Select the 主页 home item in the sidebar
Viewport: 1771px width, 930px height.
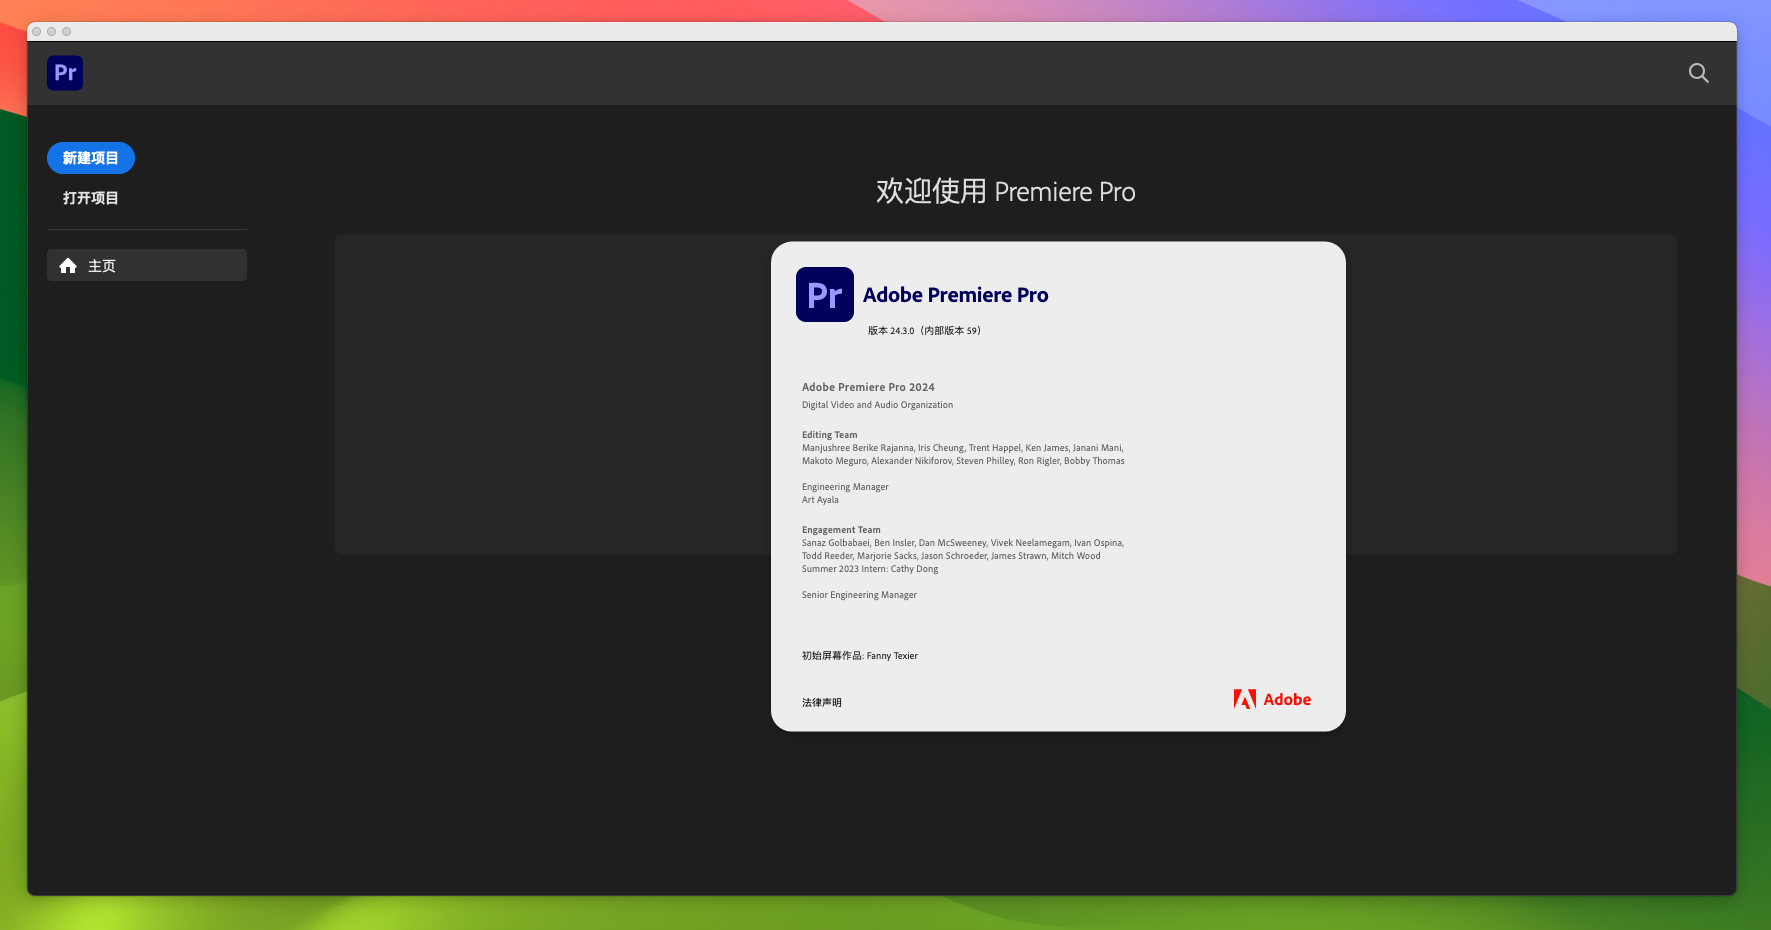click(x=147, y=265)
